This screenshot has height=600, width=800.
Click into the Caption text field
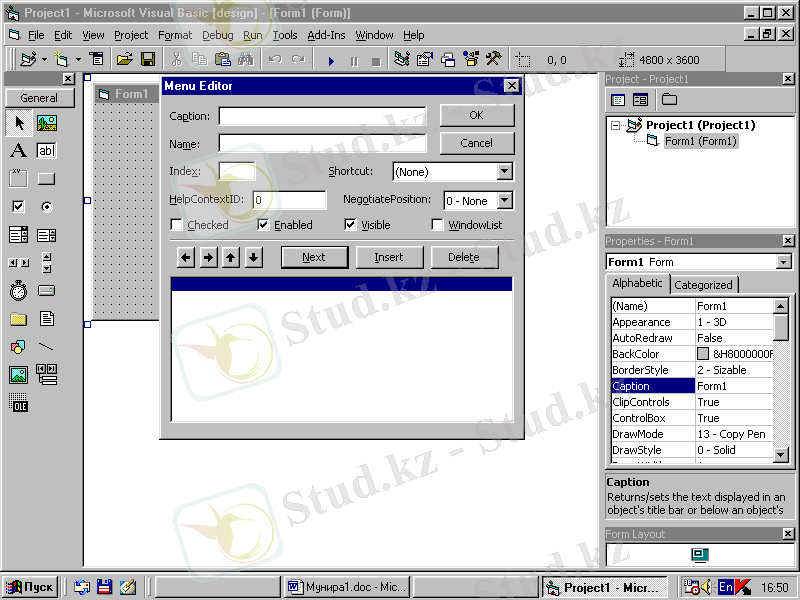point(322,116)
